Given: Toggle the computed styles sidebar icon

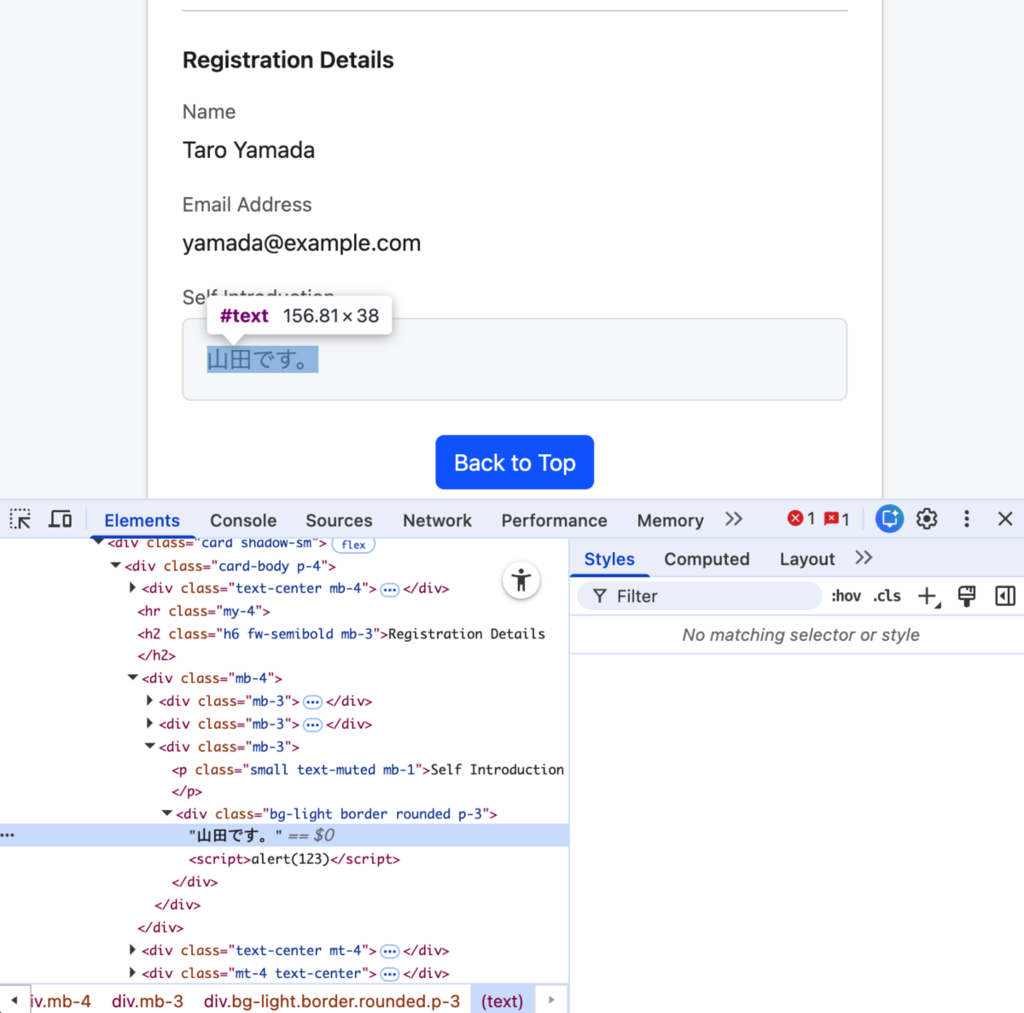Looking at the screenshot, I should (1004, 596).
